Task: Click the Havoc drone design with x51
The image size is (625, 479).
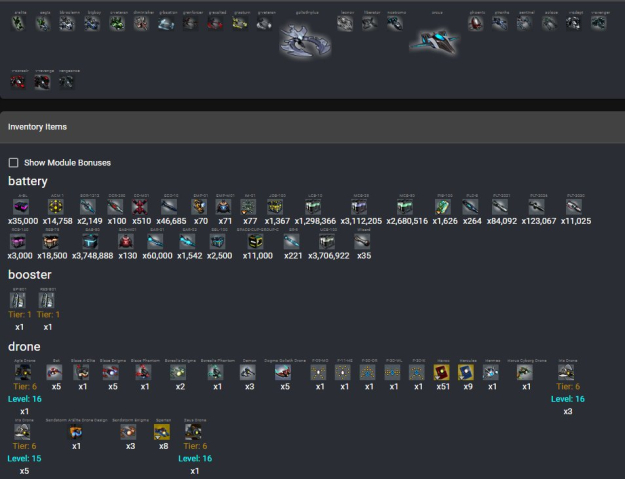Action: pyautogui.click(x=443, y=371)
